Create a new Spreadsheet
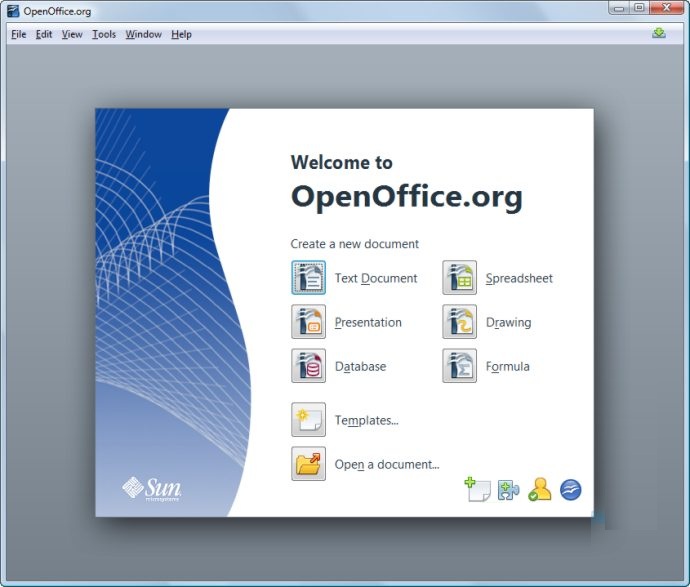The image size is (690, 587). [x=460, y=278]
